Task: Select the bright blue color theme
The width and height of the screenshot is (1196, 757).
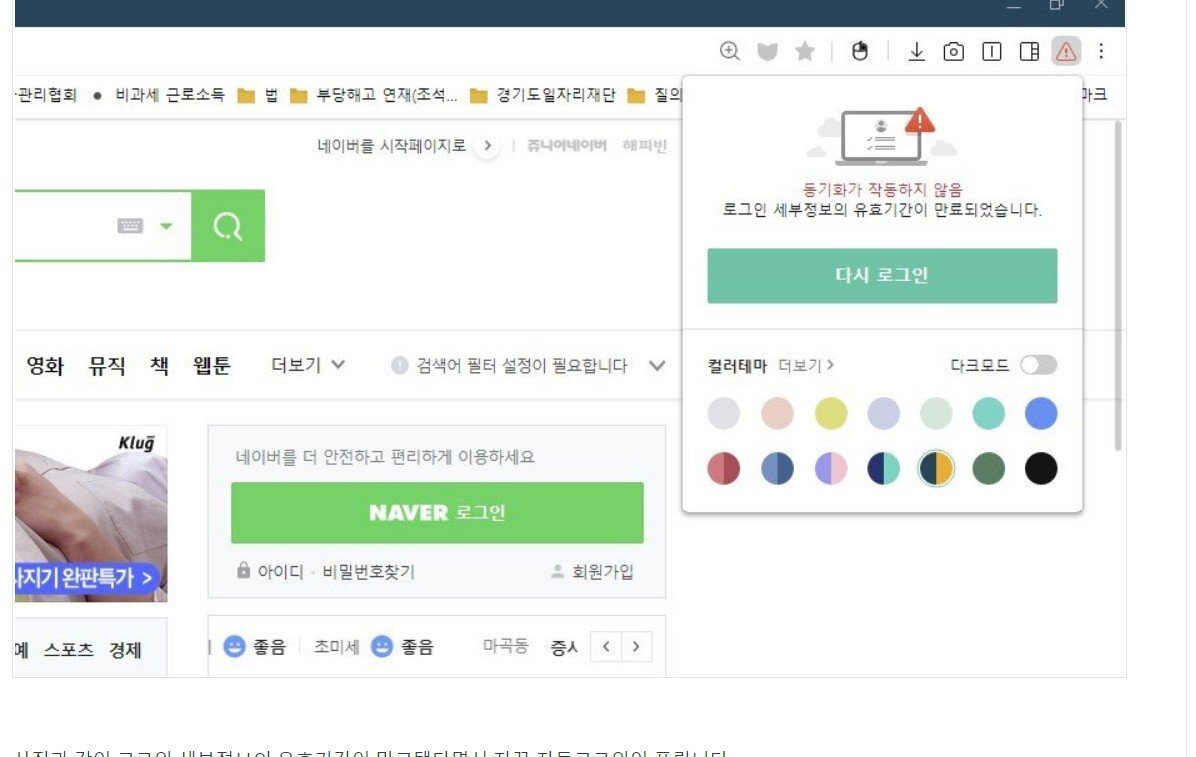Action: pyautogui.click(x=1041, y=414)
